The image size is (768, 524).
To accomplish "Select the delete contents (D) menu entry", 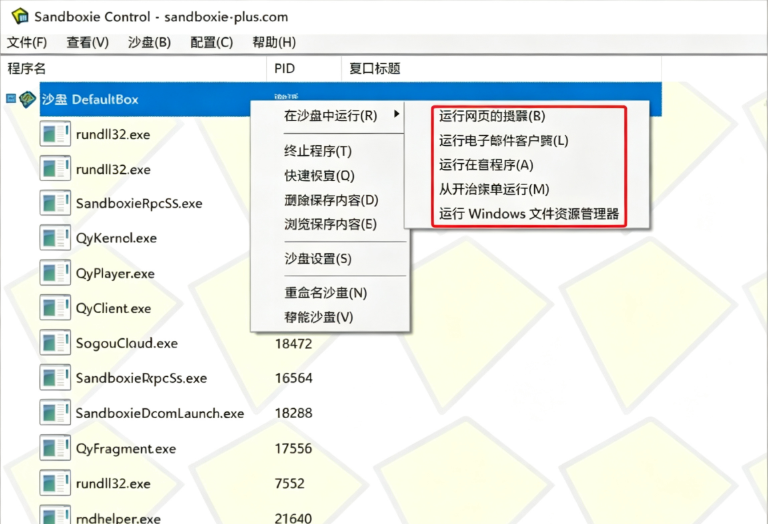I will [x=331, y=200].
